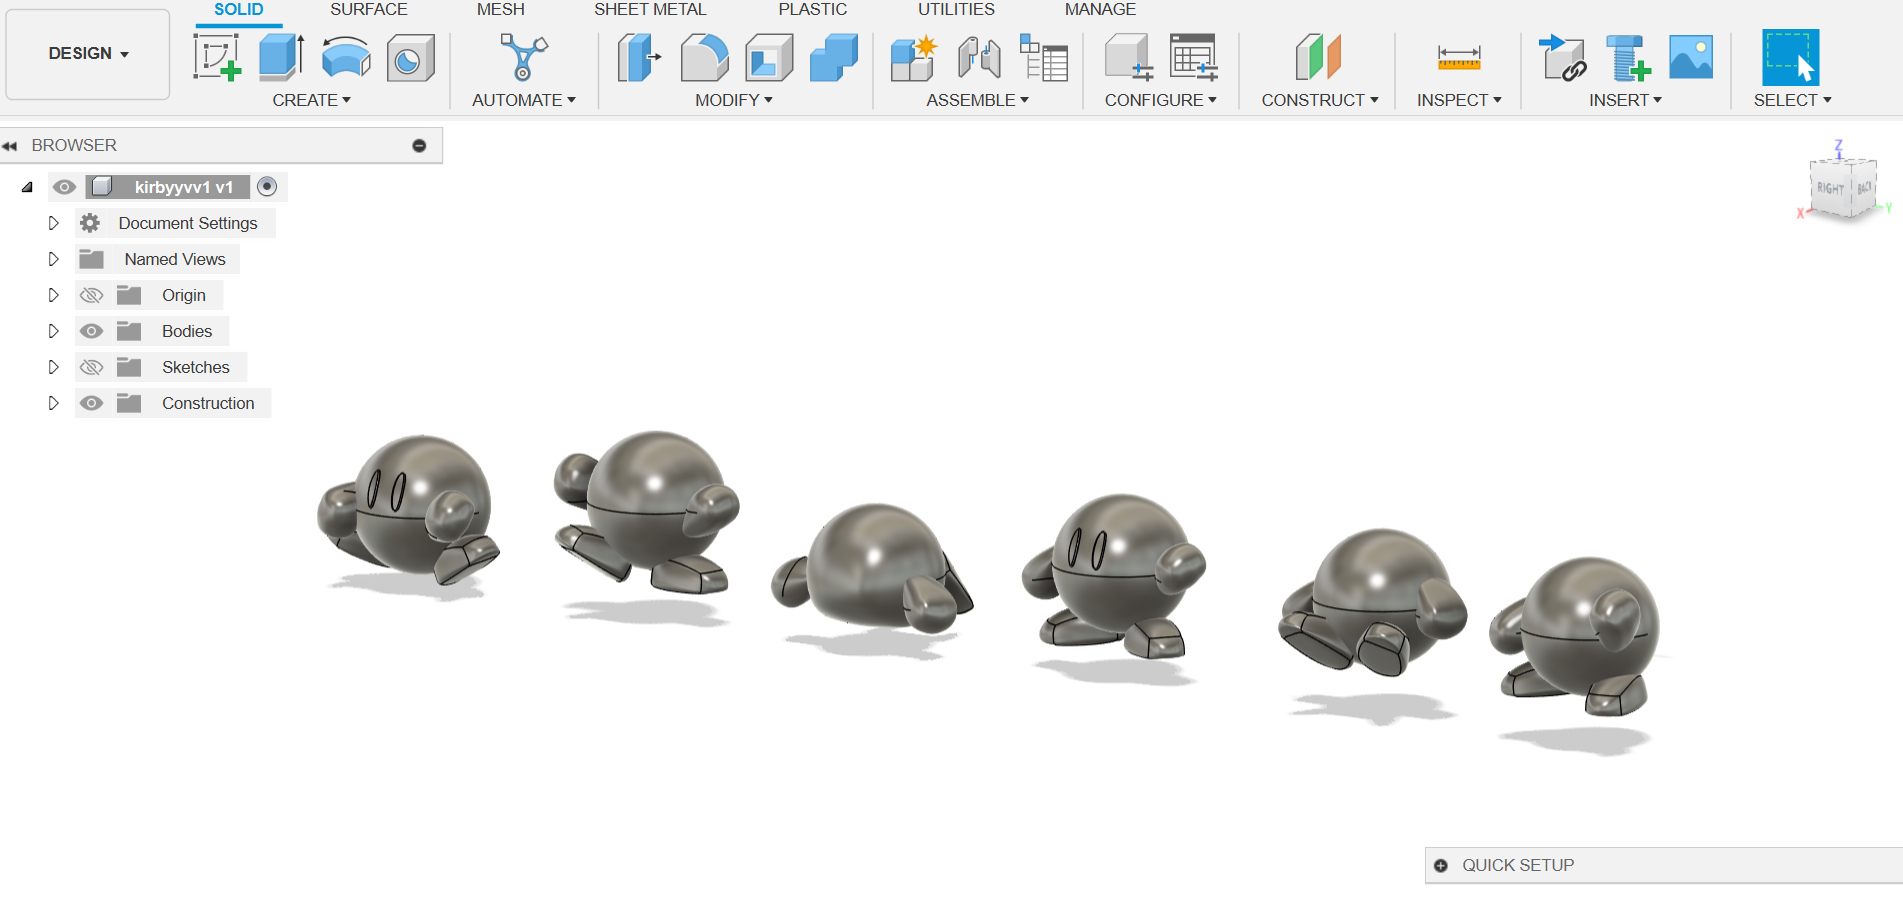The height and width of the screenshot is (918, 1903).
Task: Click the leftmost Kirby model with eyes
Action: tap(409, 510)
